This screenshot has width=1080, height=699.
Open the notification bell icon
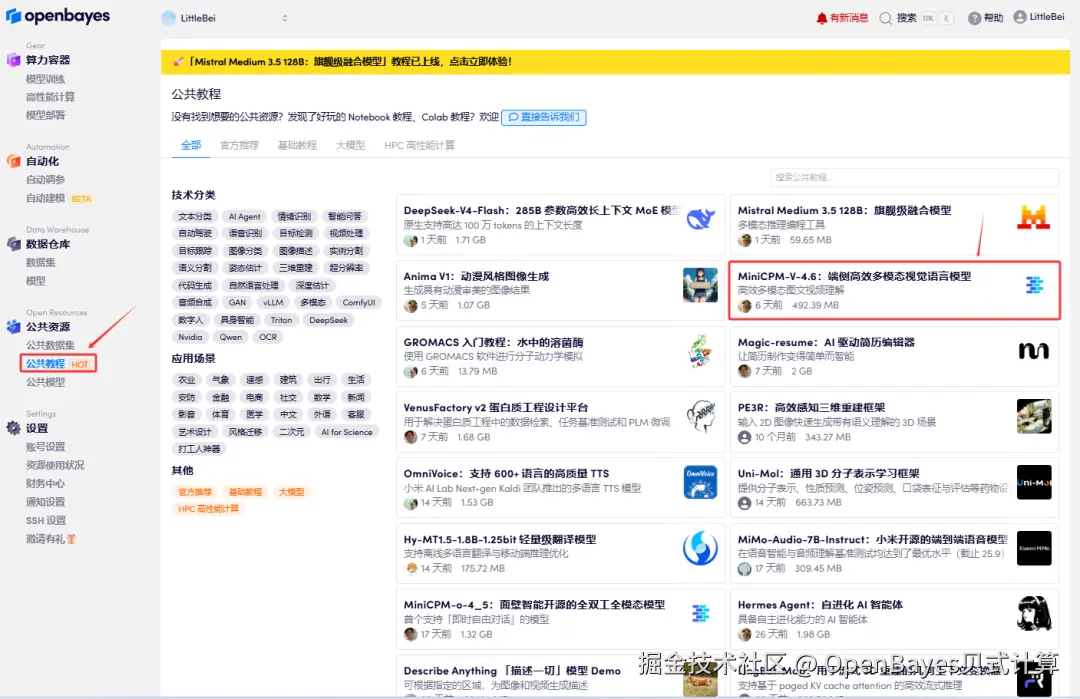[x=821, y=18]
